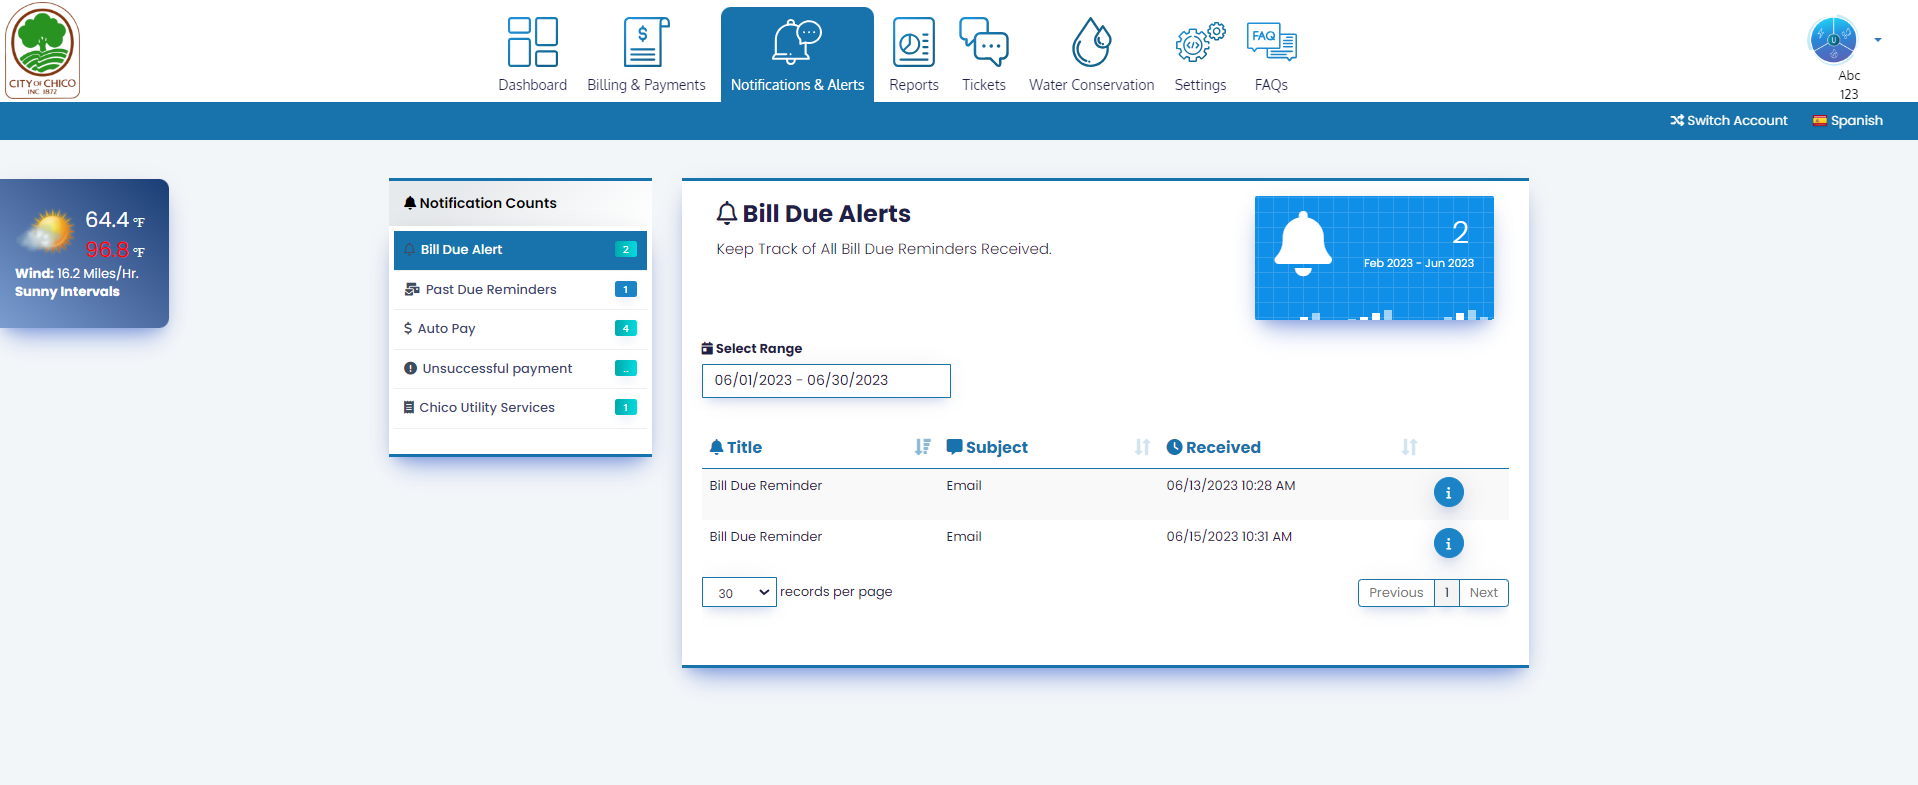View info for 06/15/2023 Bill Due Reminder
1918x785 pixels.
click(x=1448, y=543)
